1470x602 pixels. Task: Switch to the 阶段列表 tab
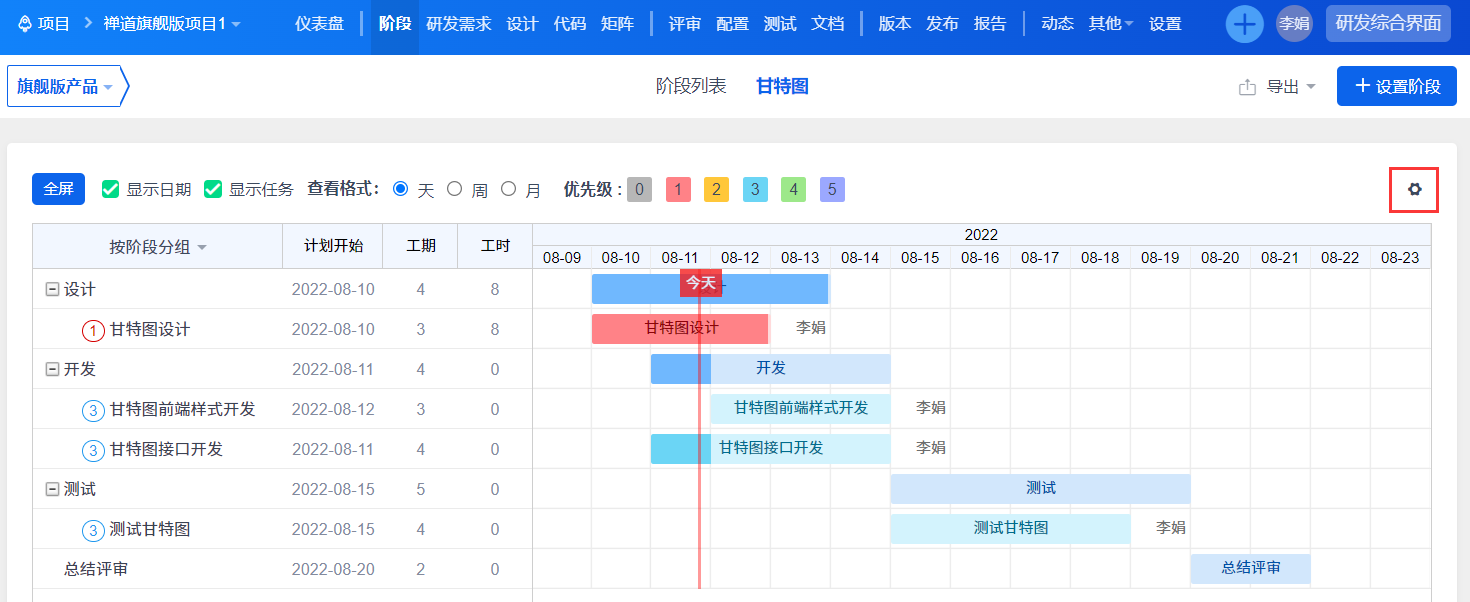point(691,86)
